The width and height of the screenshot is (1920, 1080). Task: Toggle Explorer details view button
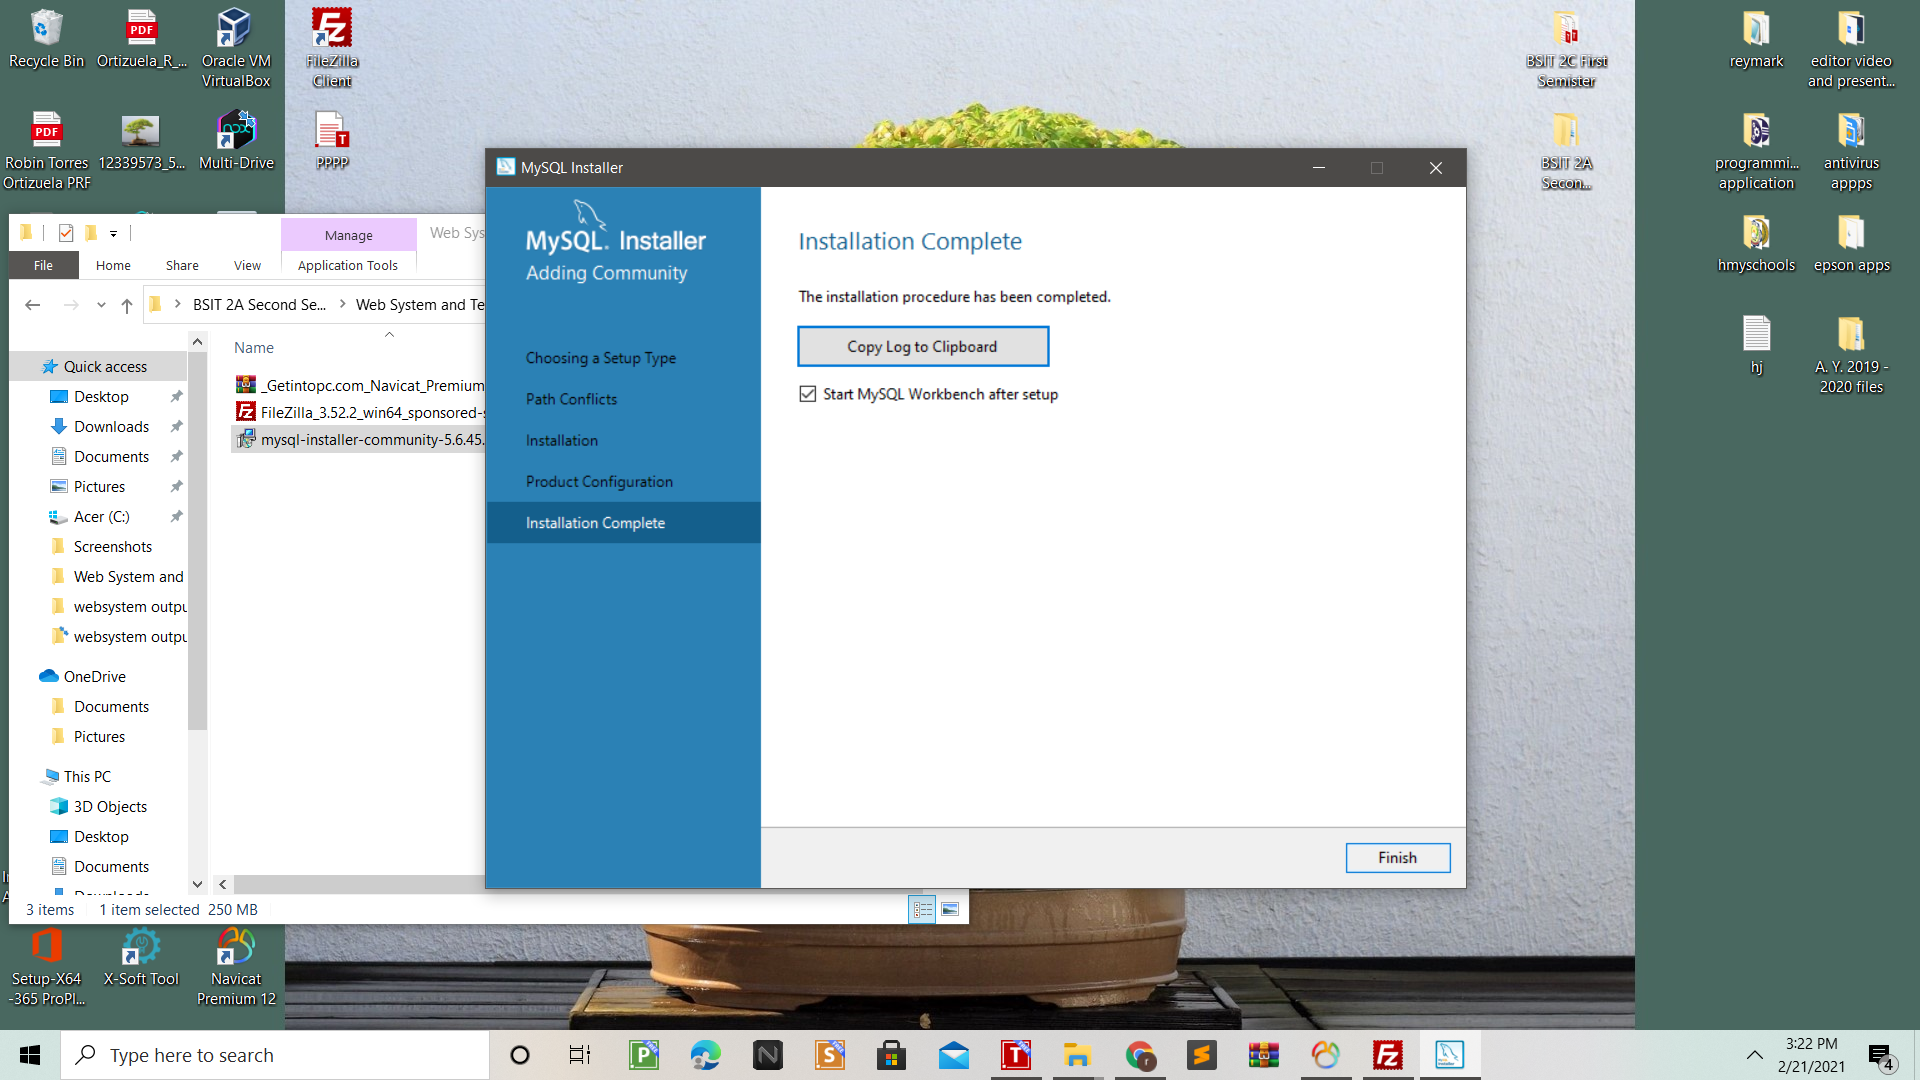[922, 909]
